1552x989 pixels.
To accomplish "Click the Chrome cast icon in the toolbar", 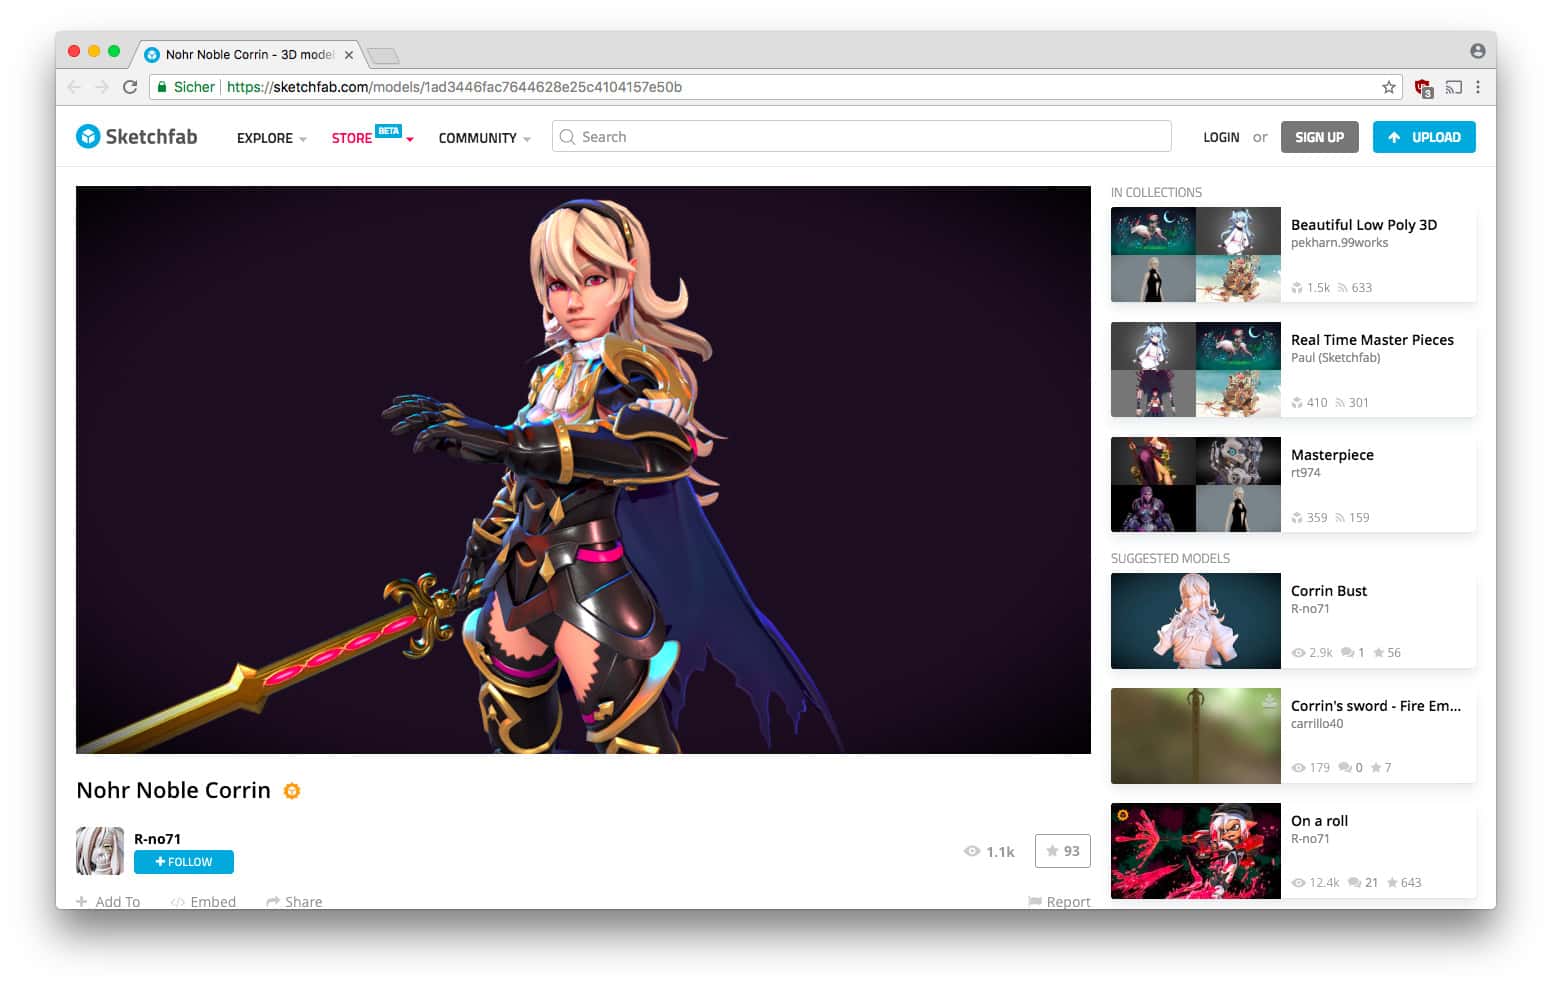I will 1453,87.
